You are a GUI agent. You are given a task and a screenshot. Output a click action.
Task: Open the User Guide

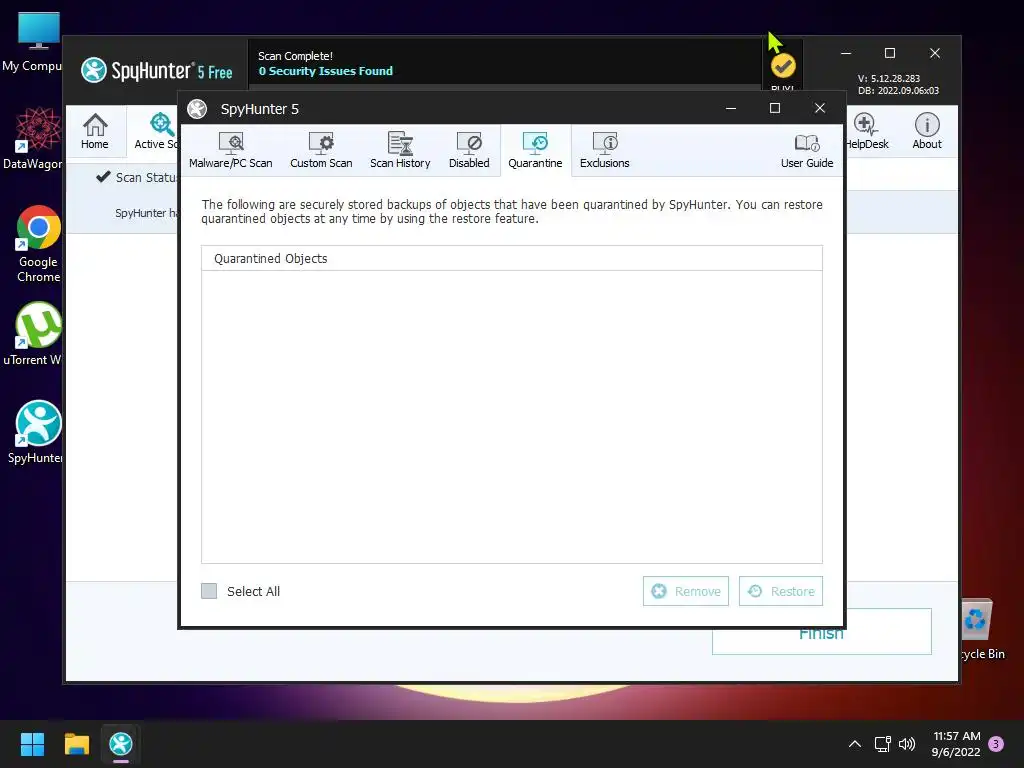tap(807, 150)
